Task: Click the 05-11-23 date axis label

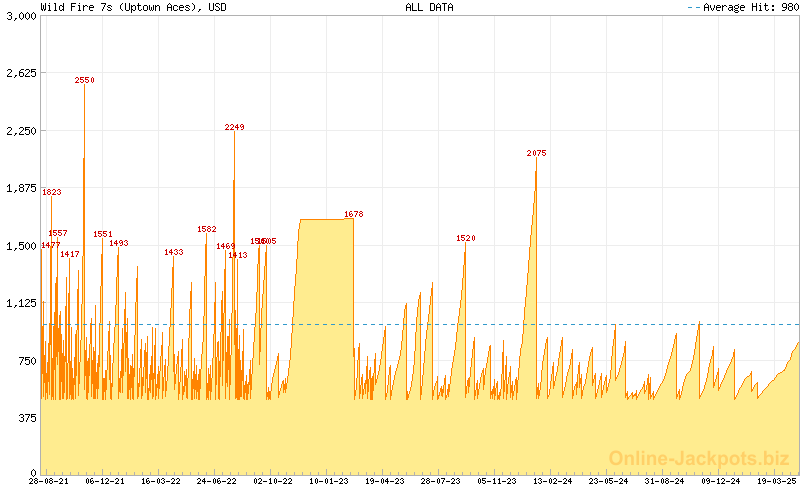Action: point(497,481)
